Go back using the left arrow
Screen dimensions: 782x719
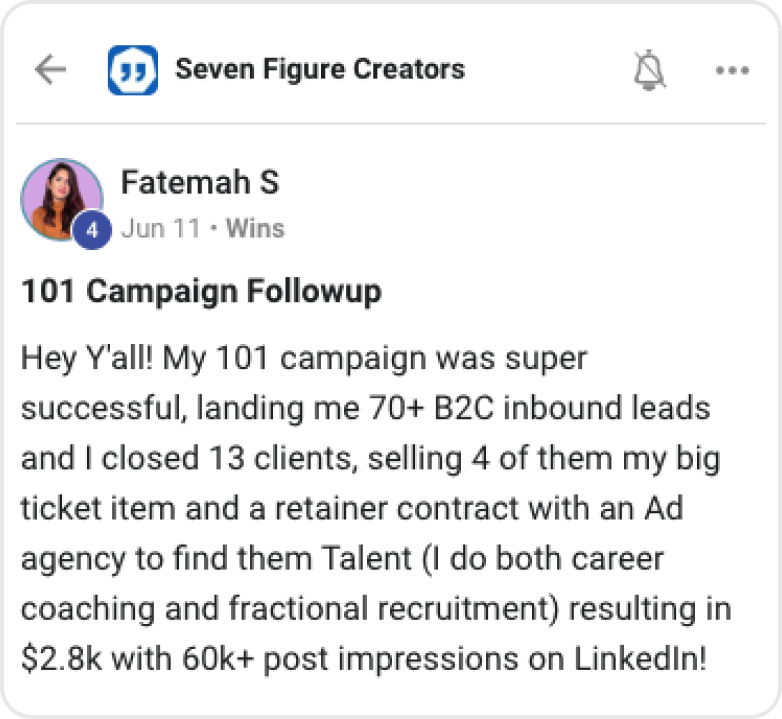click(50, 69)
